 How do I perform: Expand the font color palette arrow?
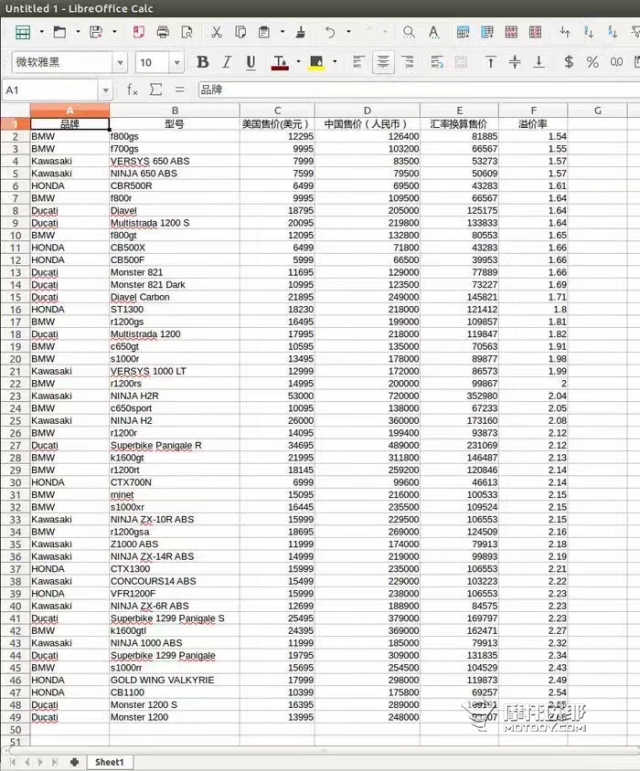tap(298, 62)
